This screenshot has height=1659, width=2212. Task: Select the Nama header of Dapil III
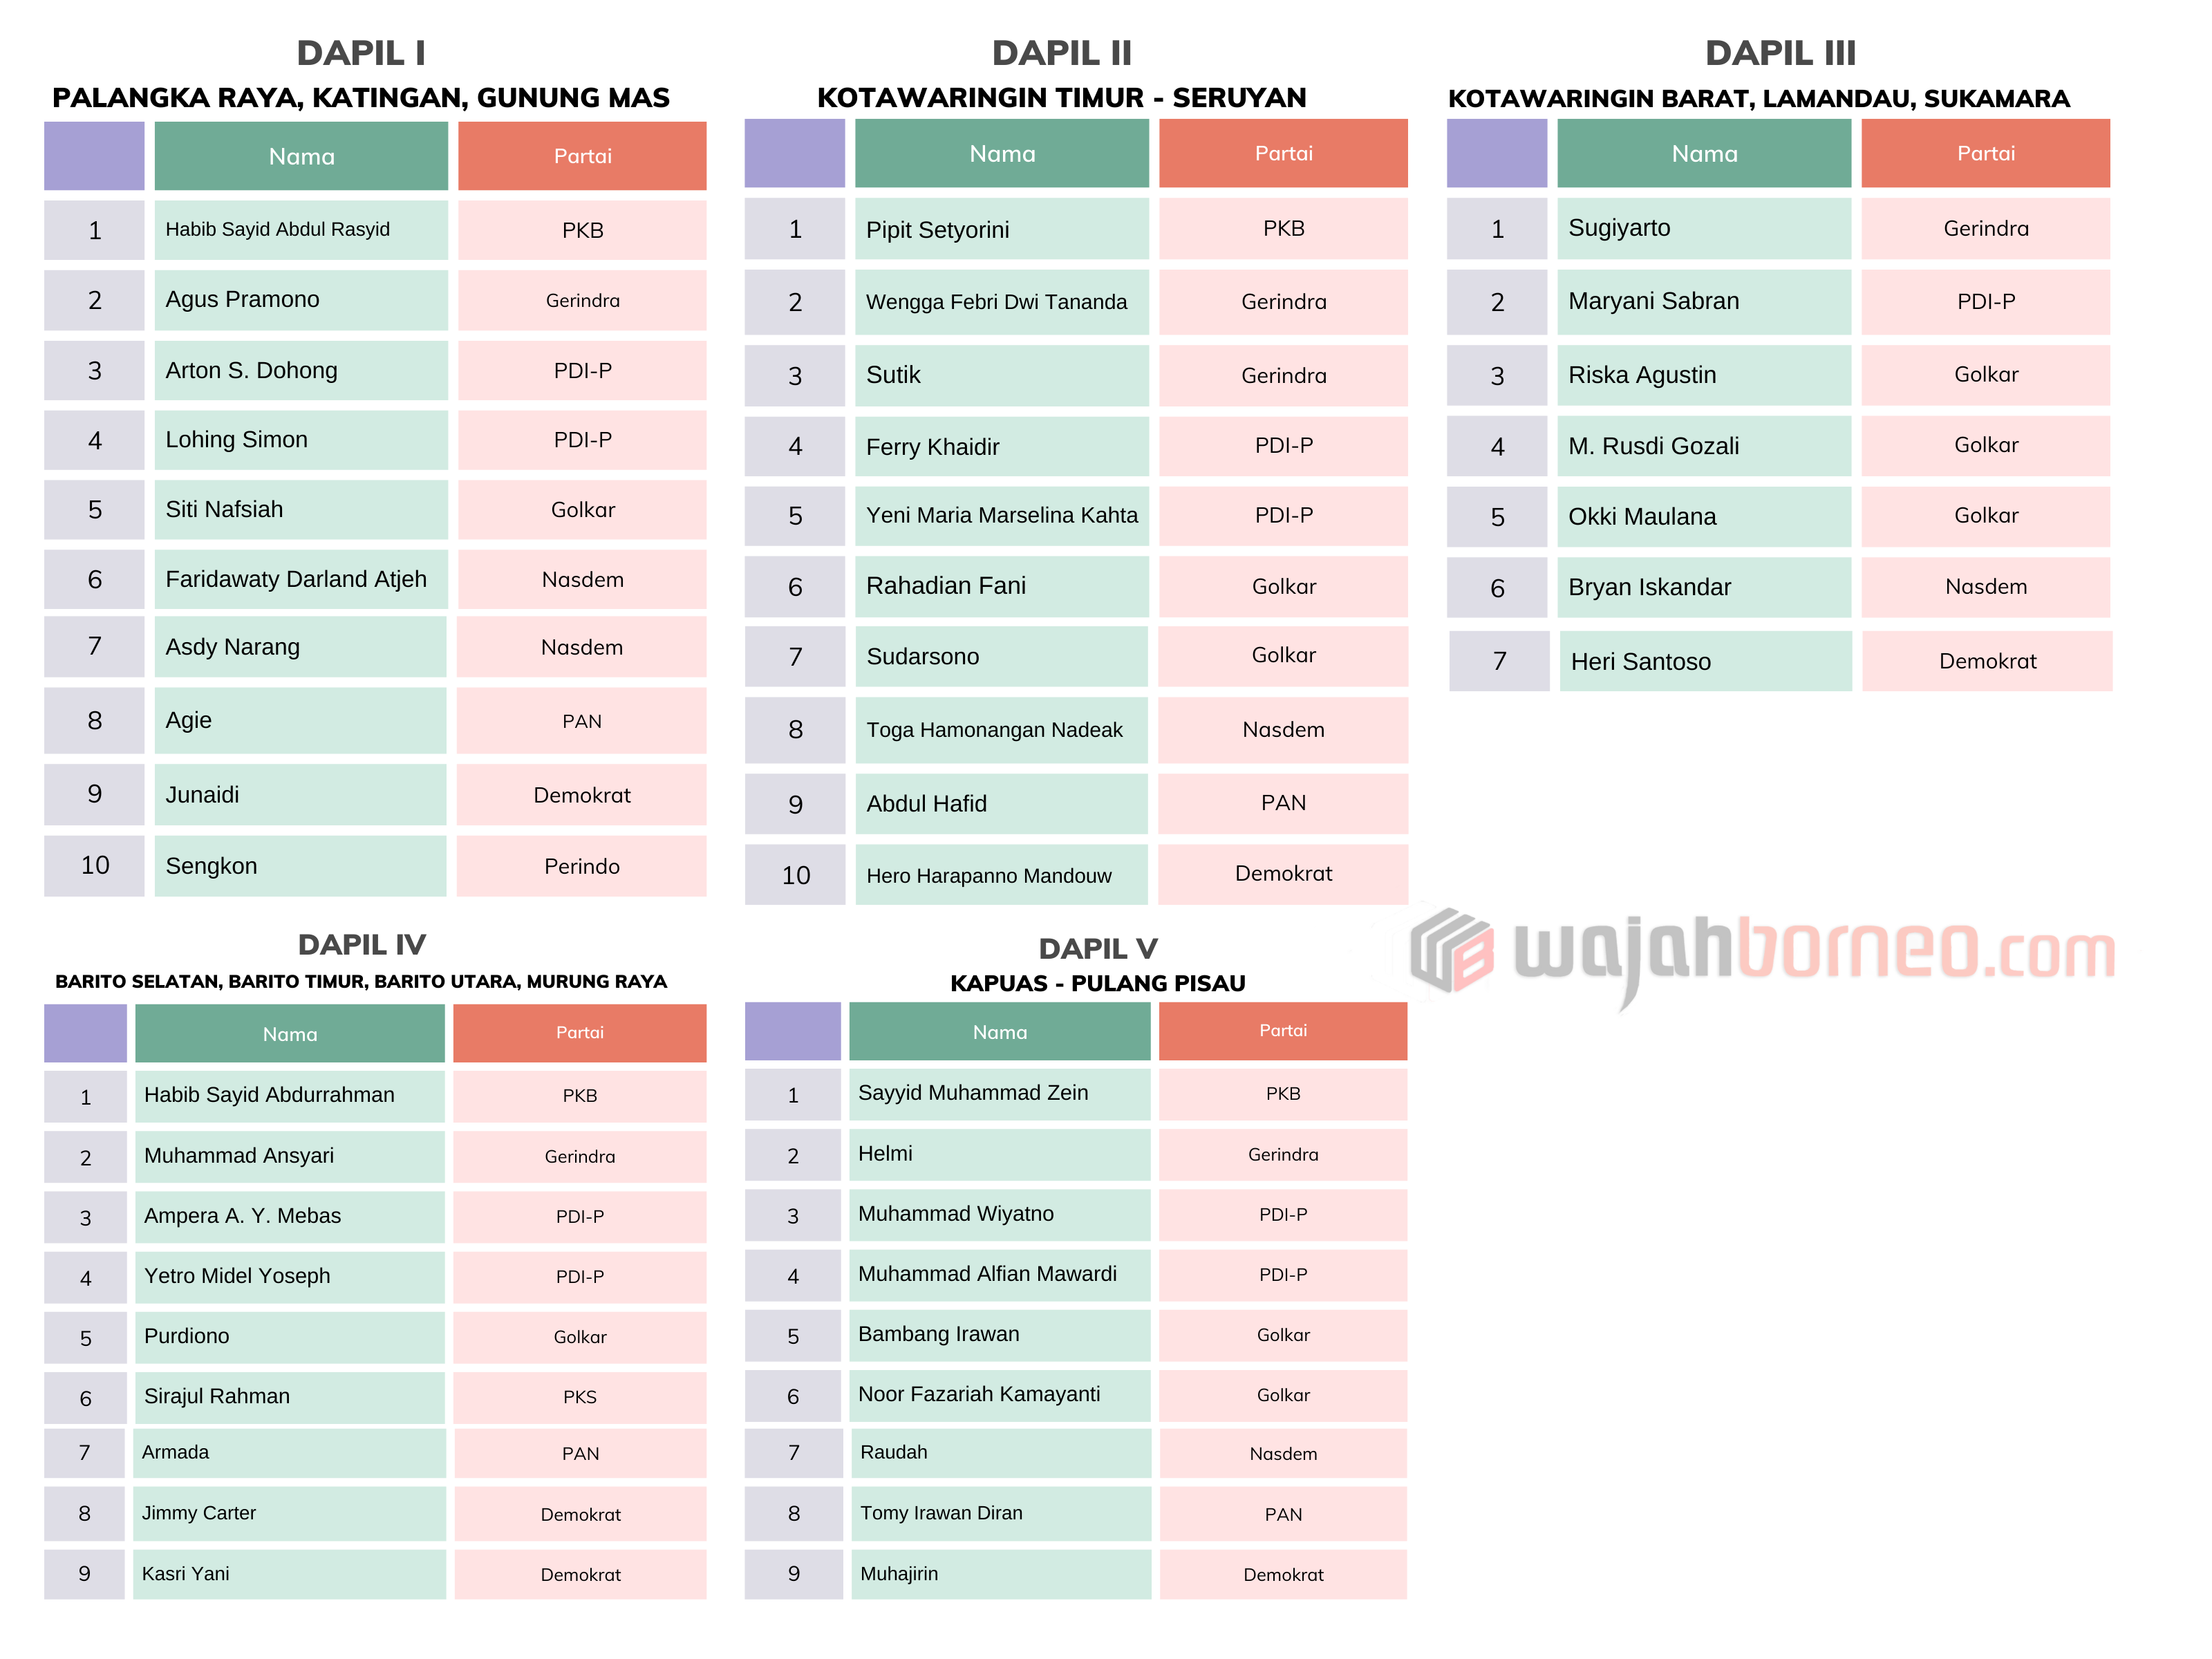[1703, 154]
